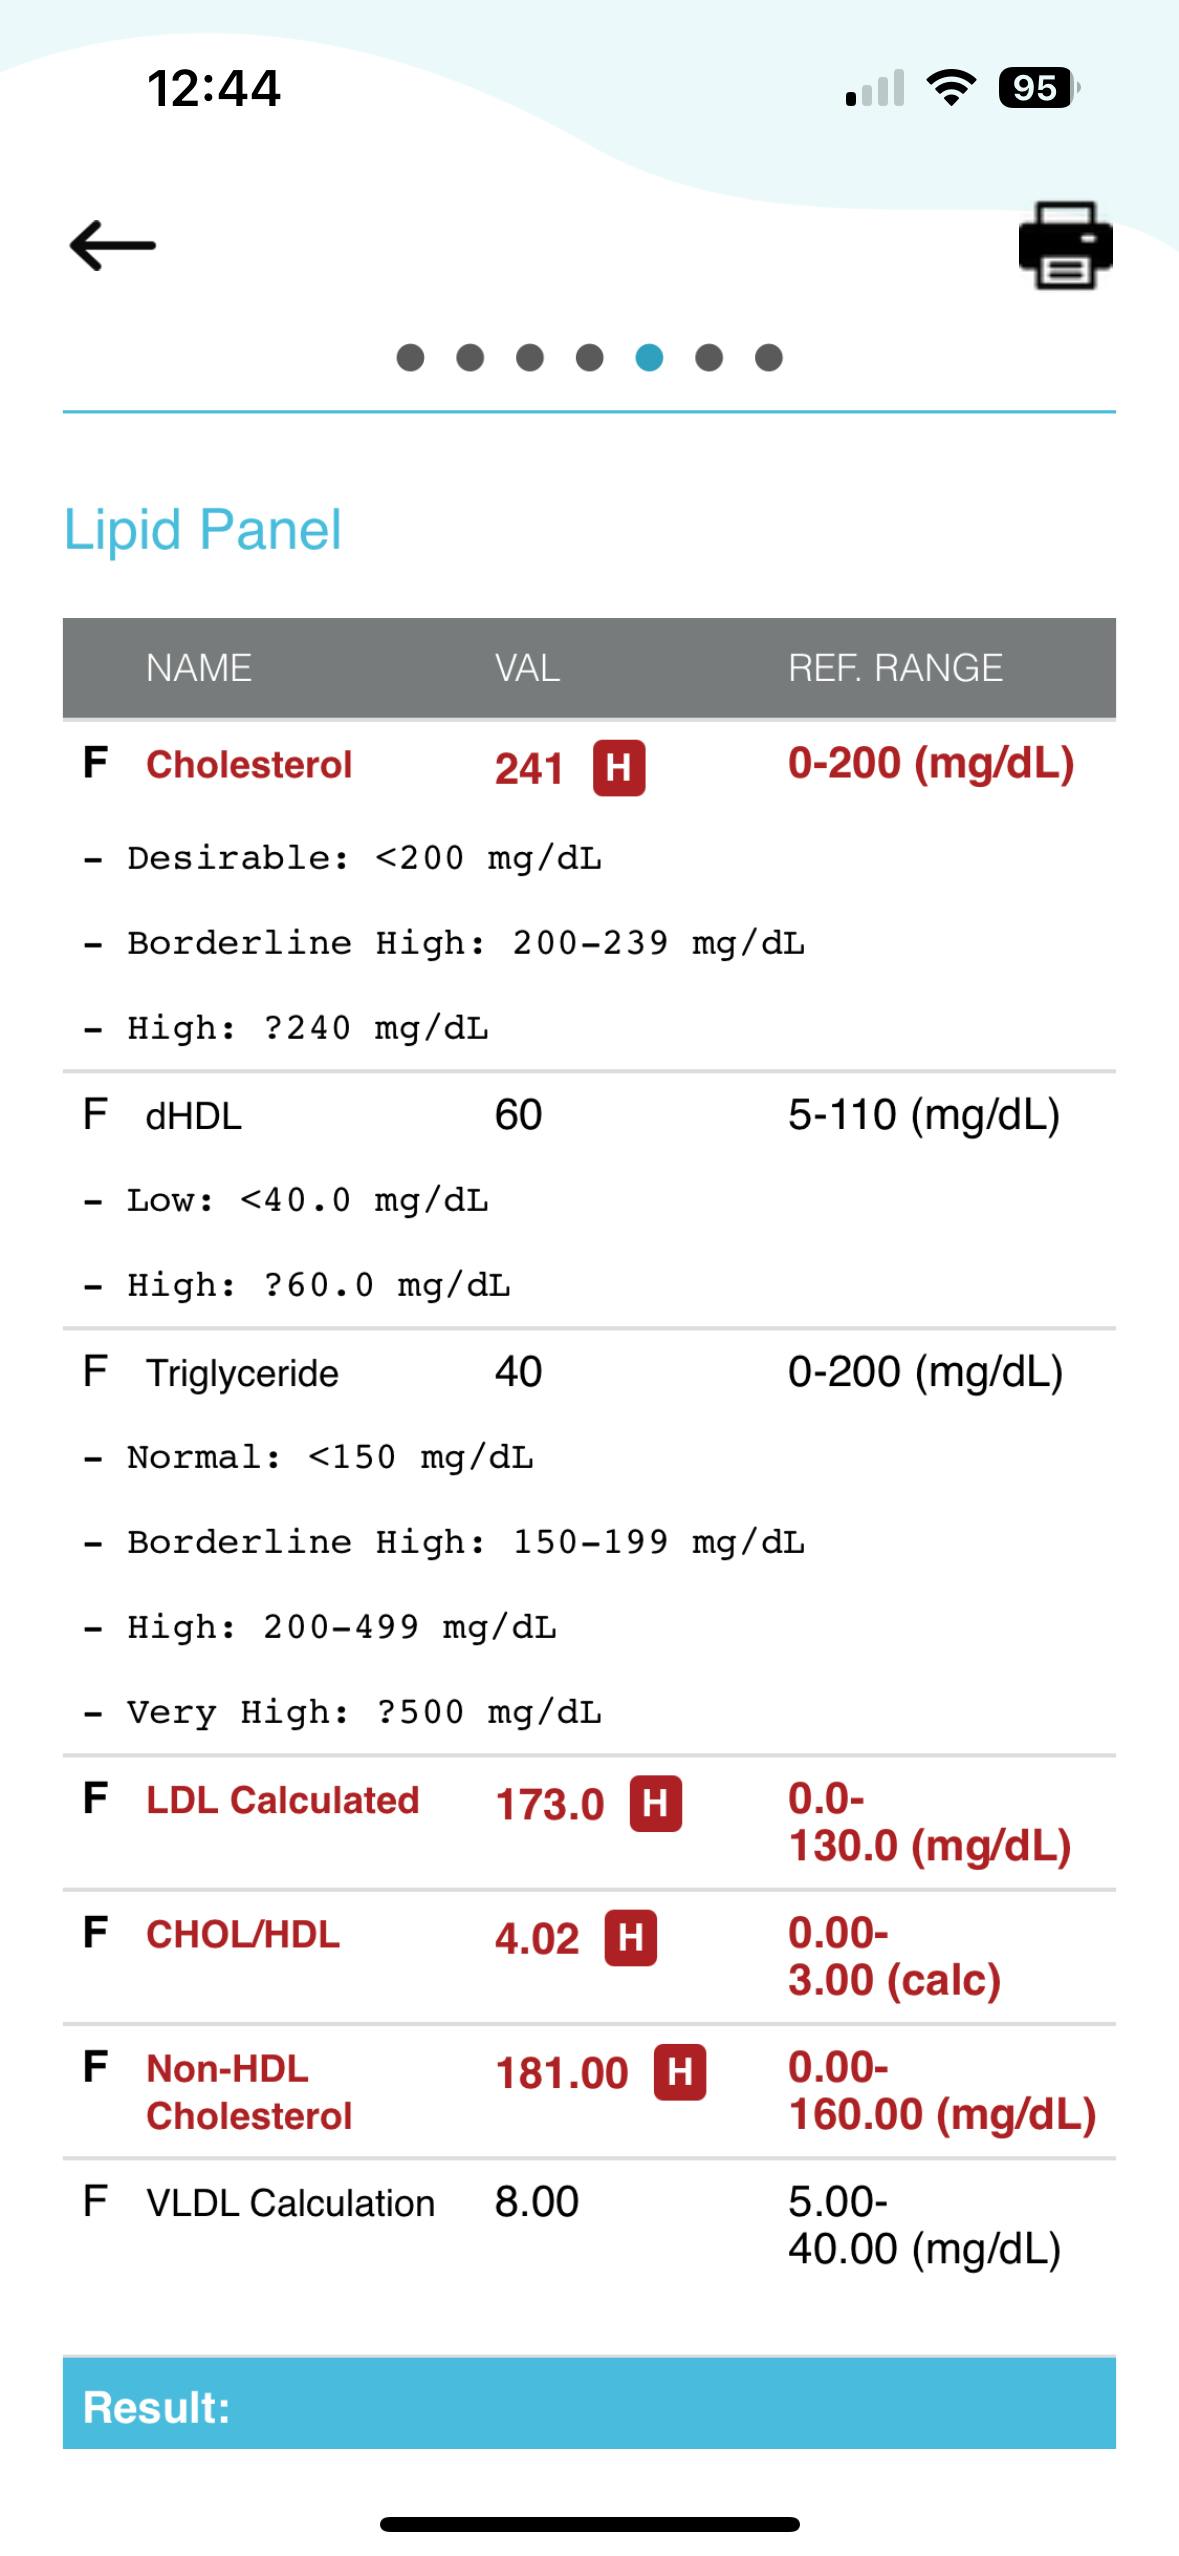Viewport: 1179px width, 2556px height.
Task: Tap the Triglyceride row name
Action: coord(242,1373)
